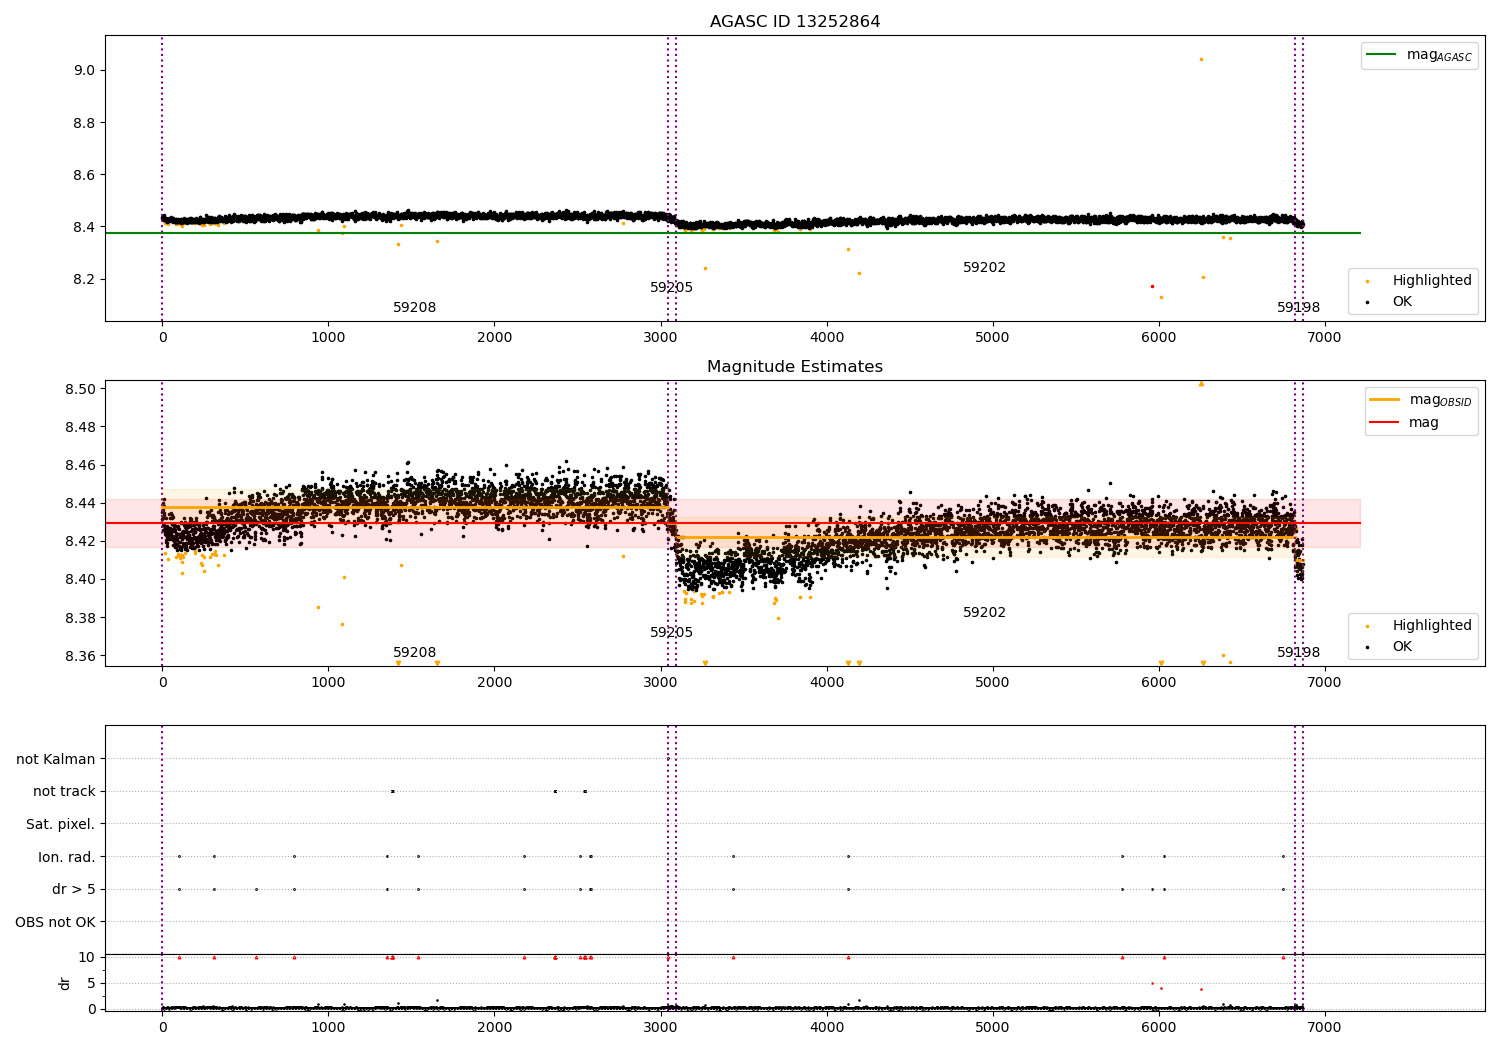Click the 10 tick on the dr axis
The height and width of the screenshot is (1050, 1500).
tap(87, 957)
